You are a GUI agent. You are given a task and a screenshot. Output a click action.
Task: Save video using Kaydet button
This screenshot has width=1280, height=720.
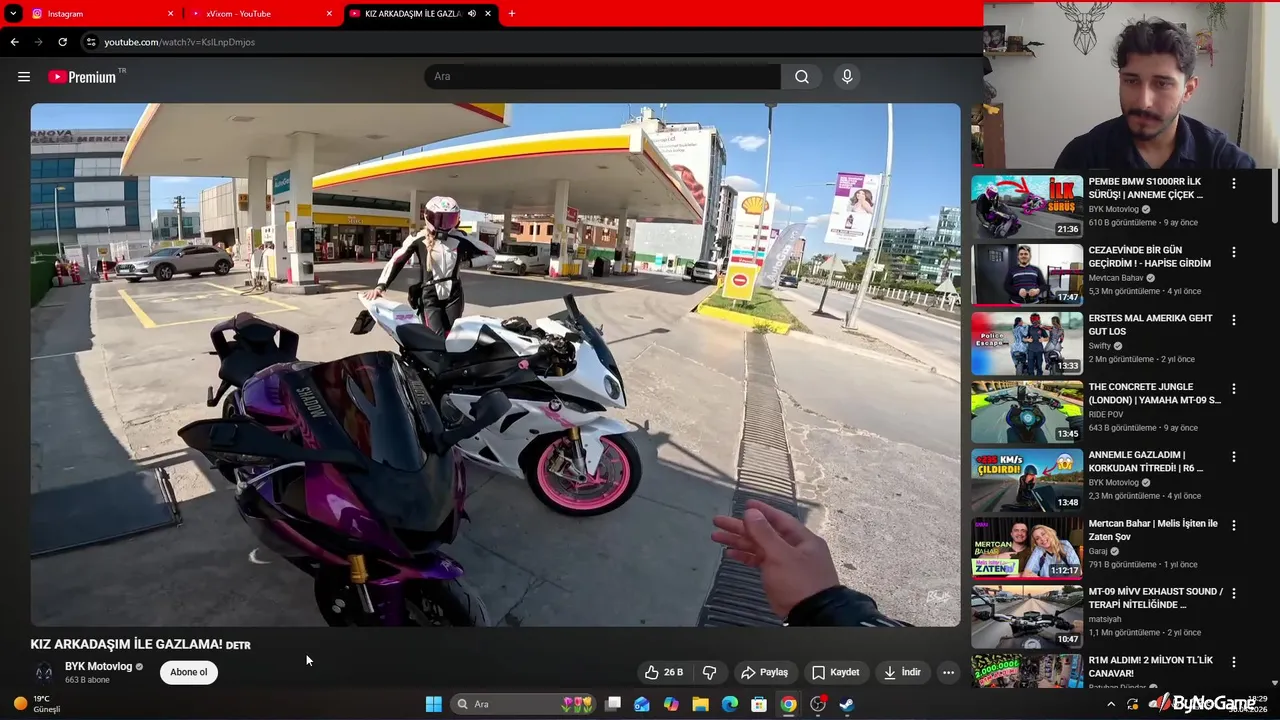(835, 672)
